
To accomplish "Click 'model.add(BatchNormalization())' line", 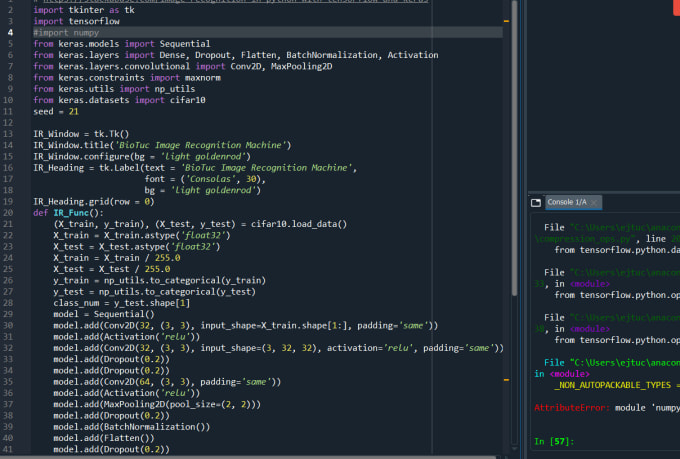I will click(x=131, y=427).
